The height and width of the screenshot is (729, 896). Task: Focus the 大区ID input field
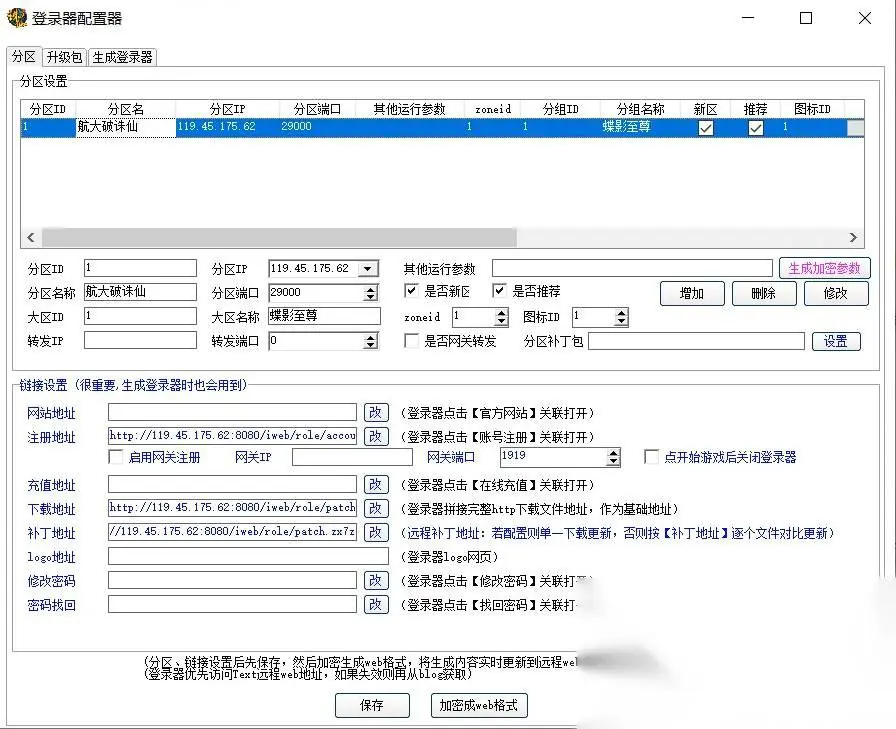pos(140,316)
